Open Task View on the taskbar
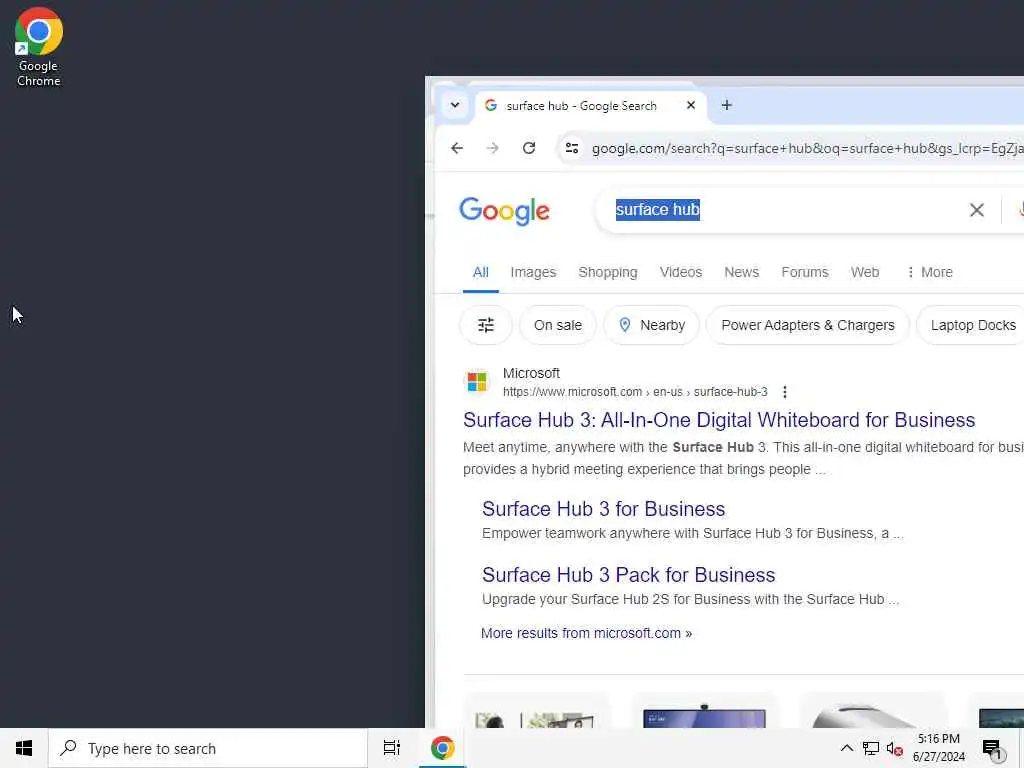The image size is (1024, 768). tap(392, 748)
